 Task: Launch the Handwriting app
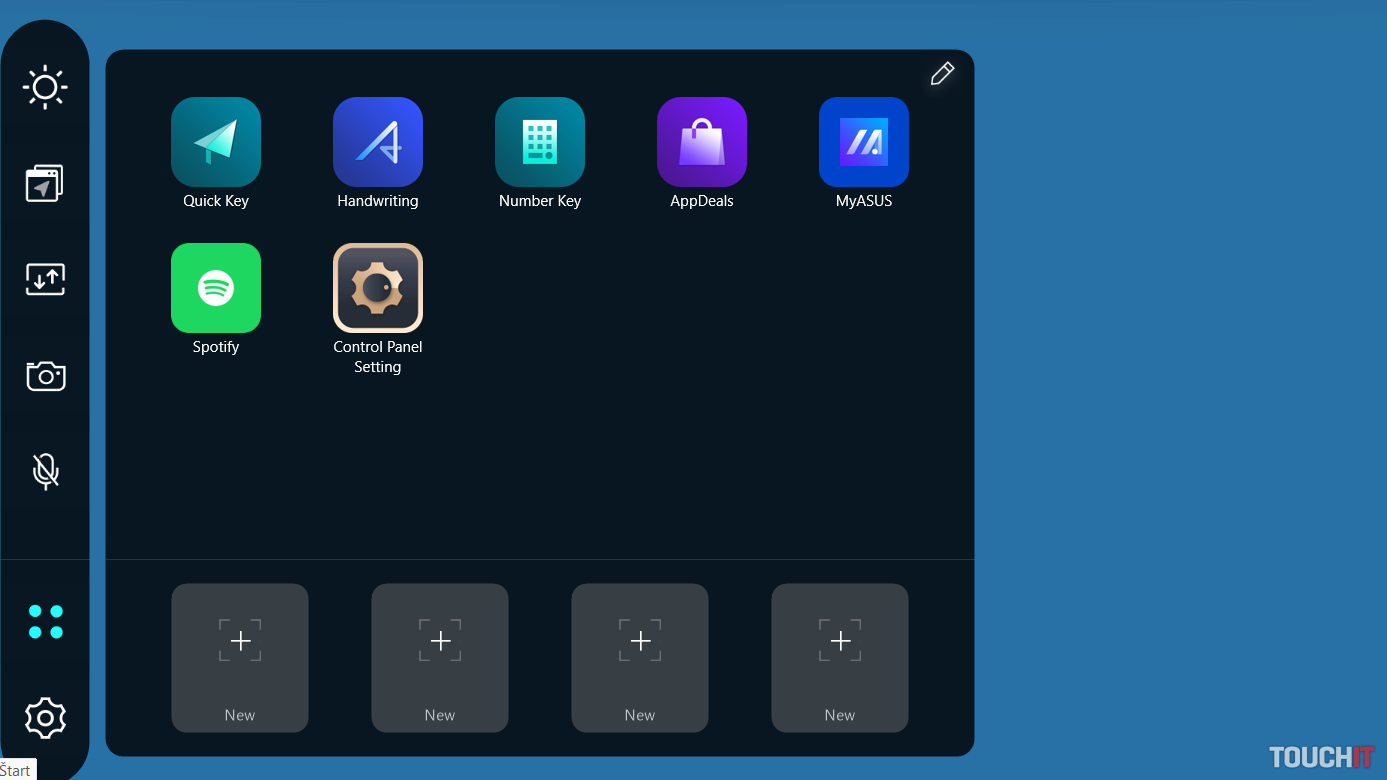[x=378, y=142]
